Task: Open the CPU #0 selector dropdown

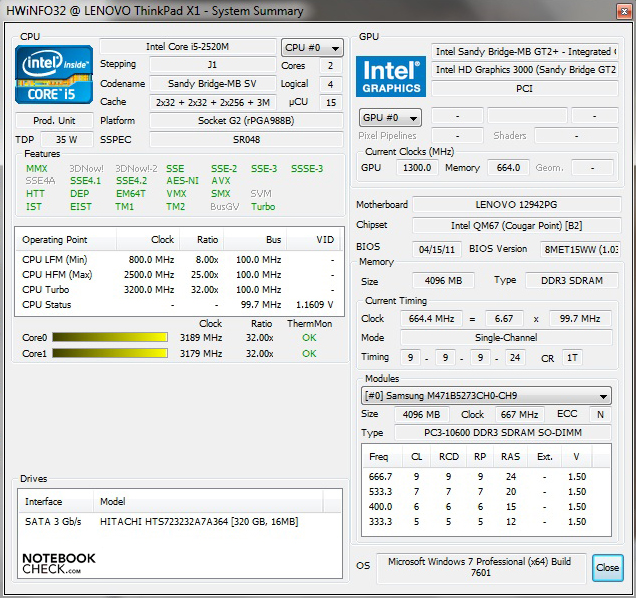Action: pos(312,48)
